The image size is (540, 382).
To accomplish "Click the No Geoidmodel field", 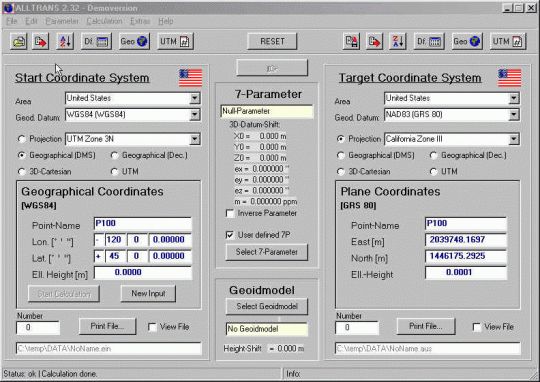I will click(x=267, y=329).
